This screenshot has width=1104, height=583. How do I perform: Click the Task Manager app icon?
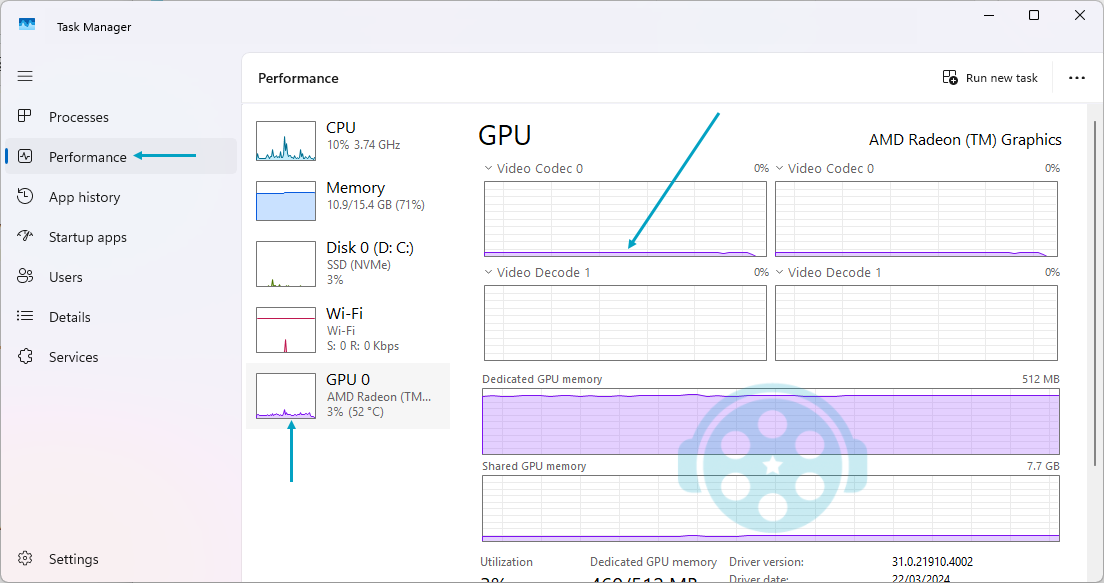[27, 25]
